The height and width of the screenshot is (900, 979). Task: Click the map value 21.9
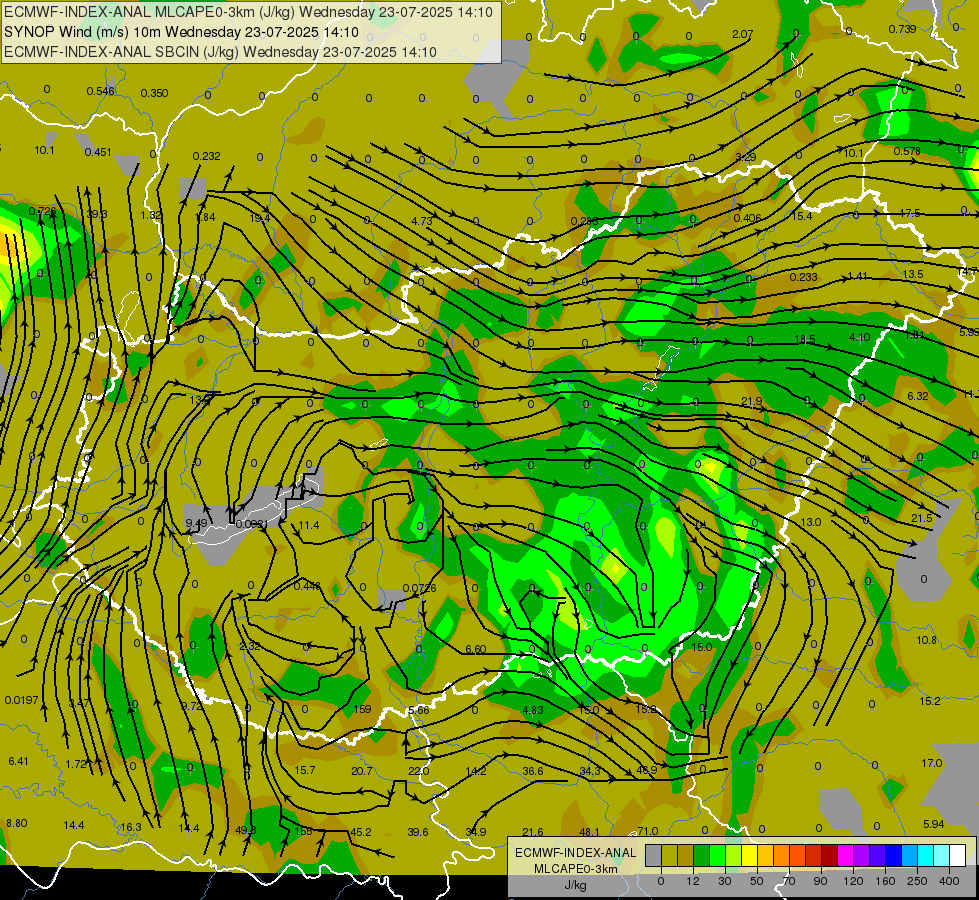click(752, 402)
